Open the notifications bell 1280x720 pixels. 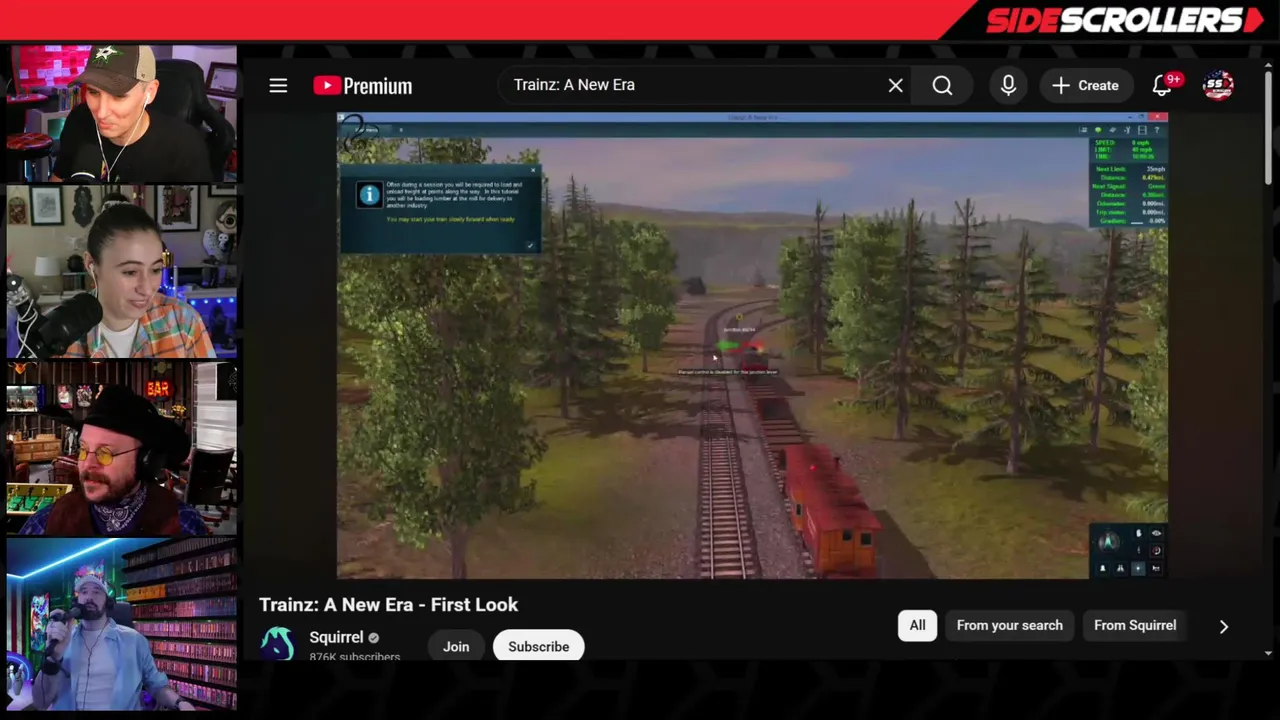coord(1163,85)
